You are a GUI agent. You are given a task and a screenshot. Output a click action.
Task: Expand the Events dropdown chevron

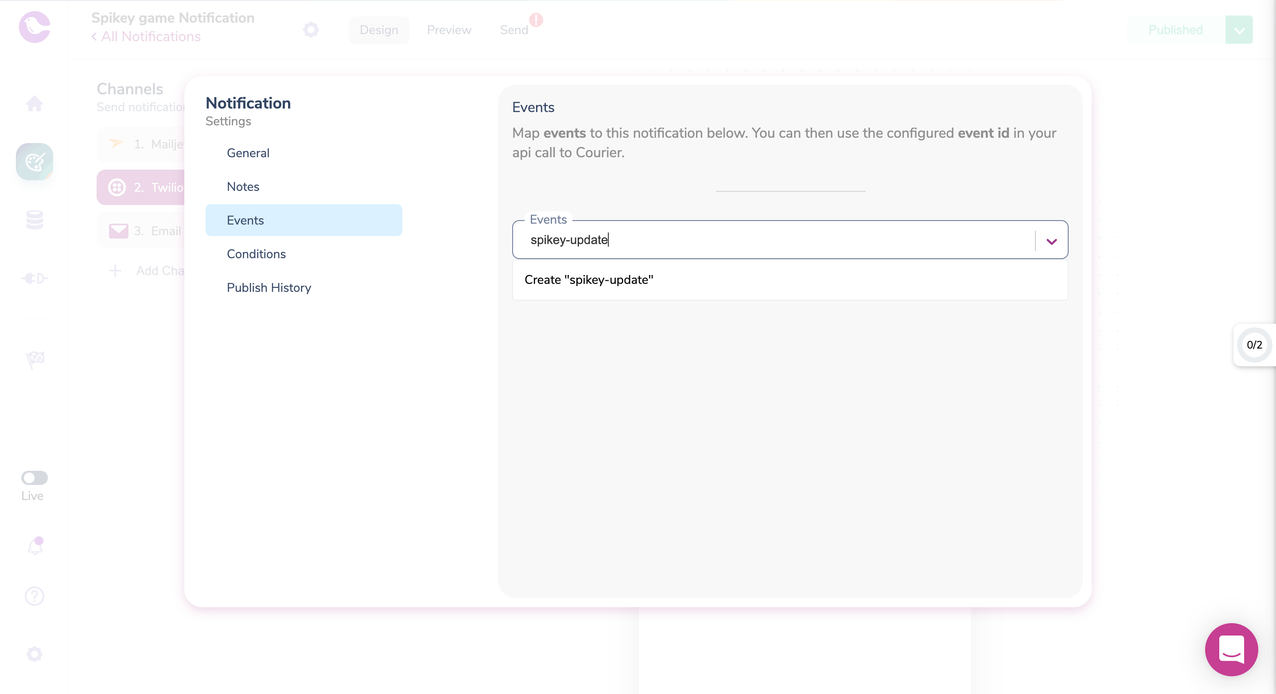click(1051, 241)
